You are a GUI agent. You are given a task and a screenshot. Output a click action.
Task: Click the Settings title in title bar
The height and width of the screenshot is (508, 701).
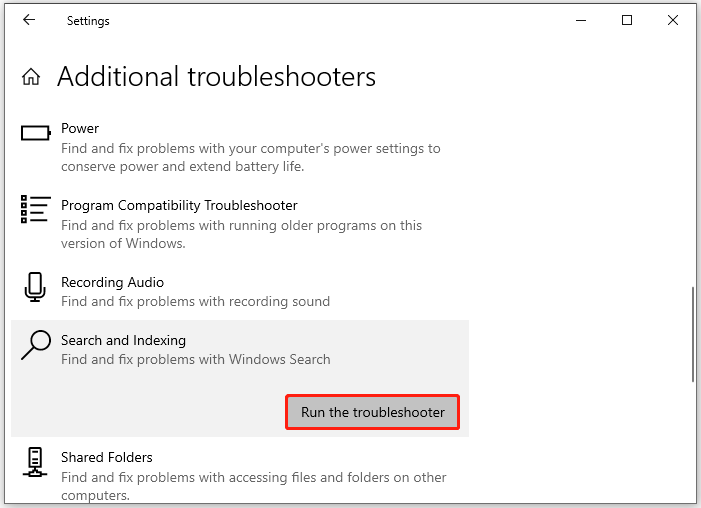tap(88, 21)
